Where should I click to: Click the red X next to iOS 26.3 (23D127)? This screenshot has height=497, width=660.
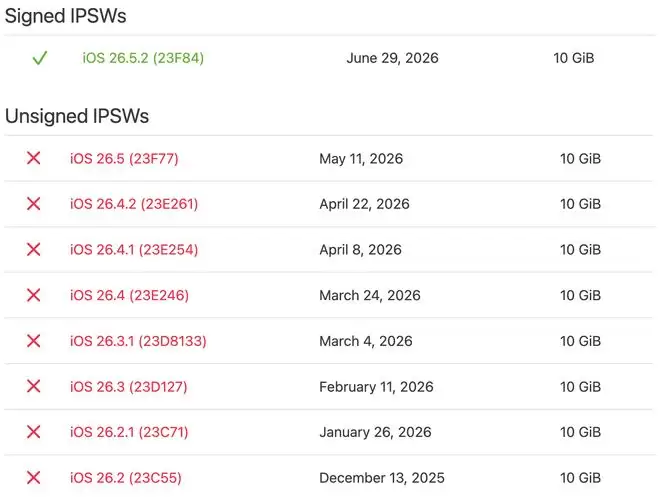click(34, 386)
